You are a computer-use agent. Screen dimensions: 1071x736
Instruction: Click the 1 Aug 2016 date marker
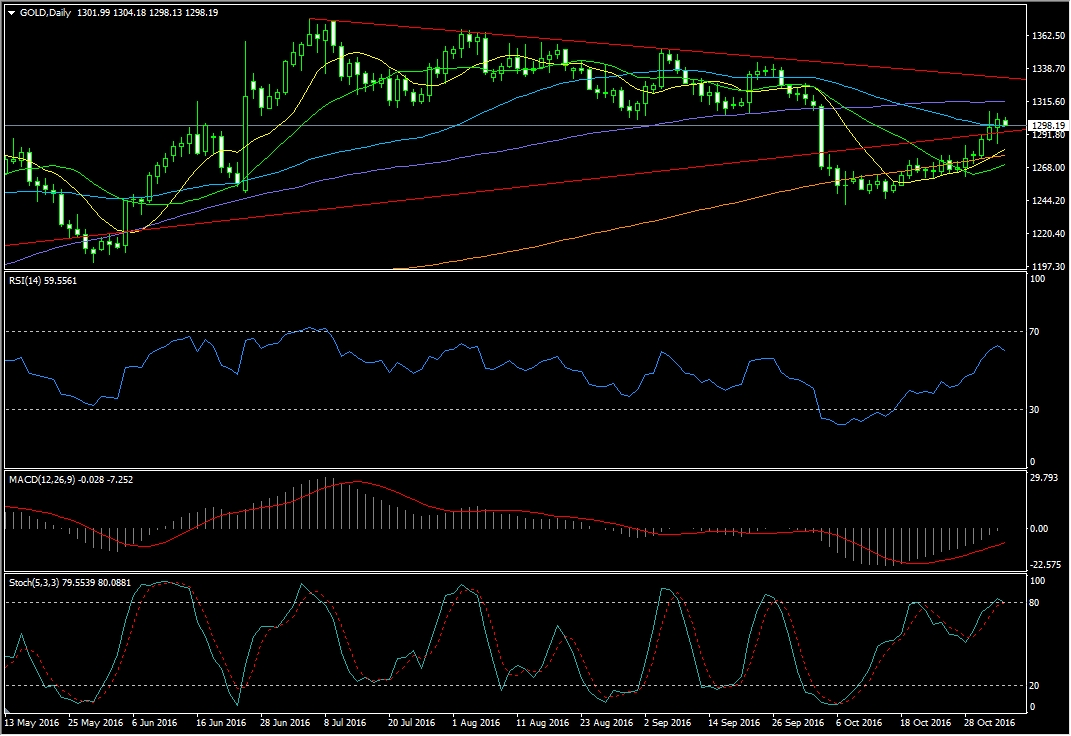click(x=476, y=722)
